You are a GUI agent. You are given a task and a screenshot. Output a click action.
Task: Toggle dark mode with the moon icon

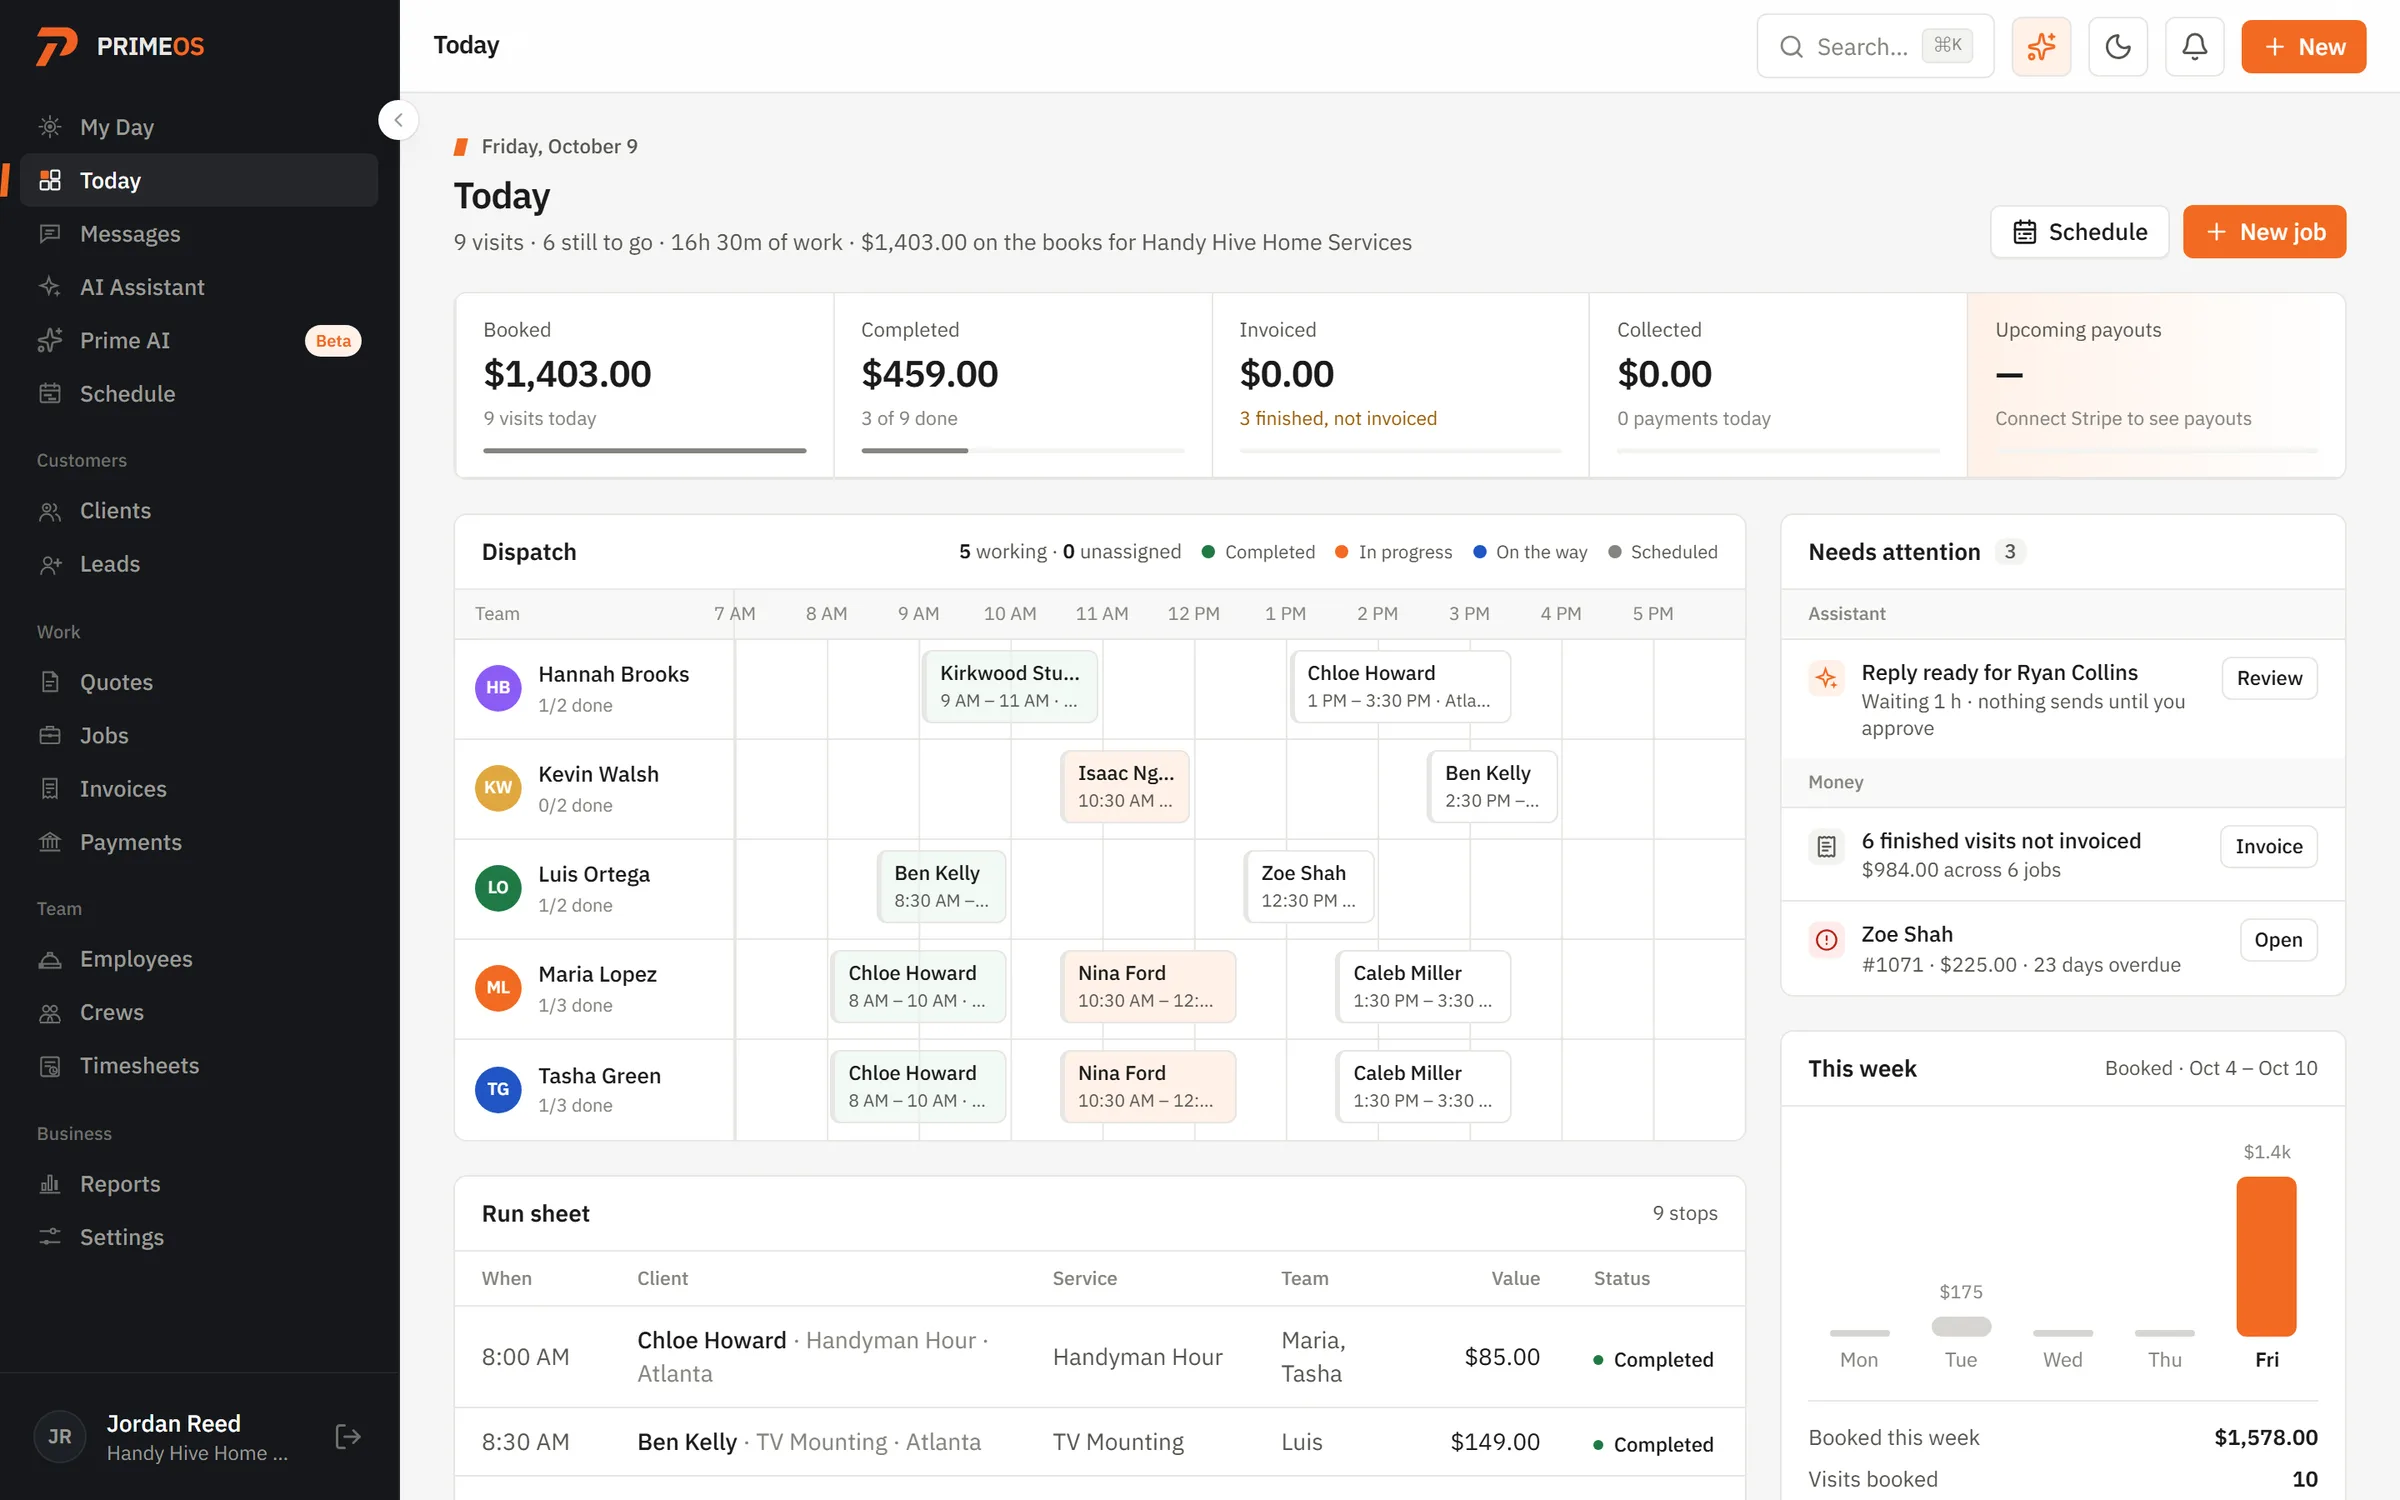[2118, 46]
